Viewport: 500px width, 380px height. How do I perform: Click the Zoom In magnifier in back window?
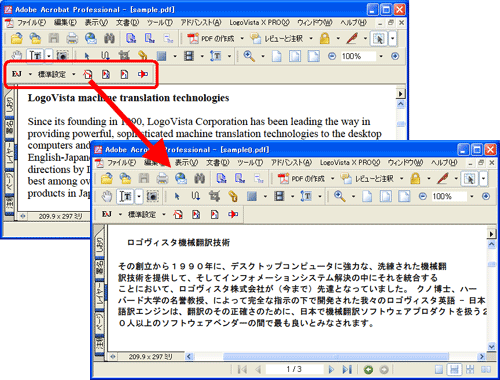pos(249,56)
